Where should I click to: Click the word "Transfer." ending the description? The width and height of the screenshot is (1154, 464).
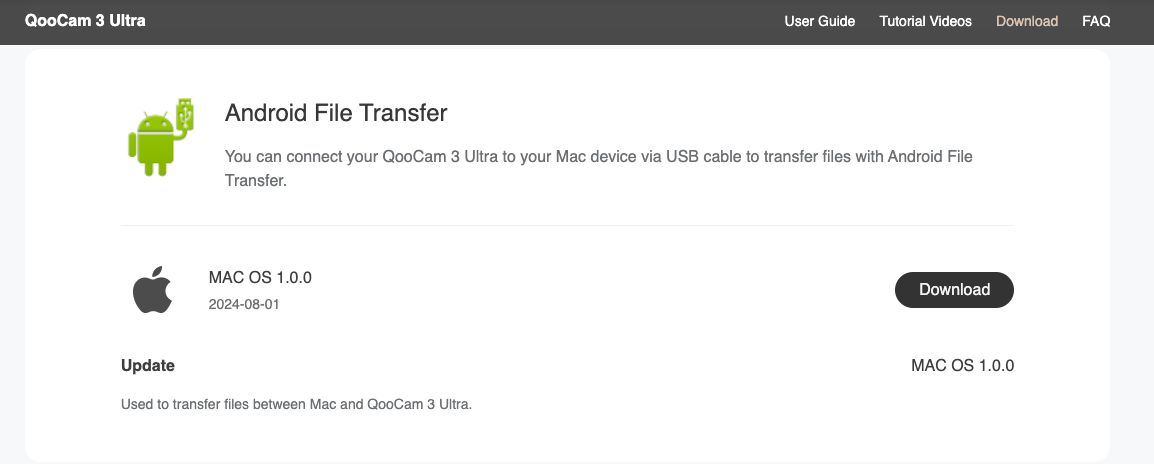coord(256,182)
